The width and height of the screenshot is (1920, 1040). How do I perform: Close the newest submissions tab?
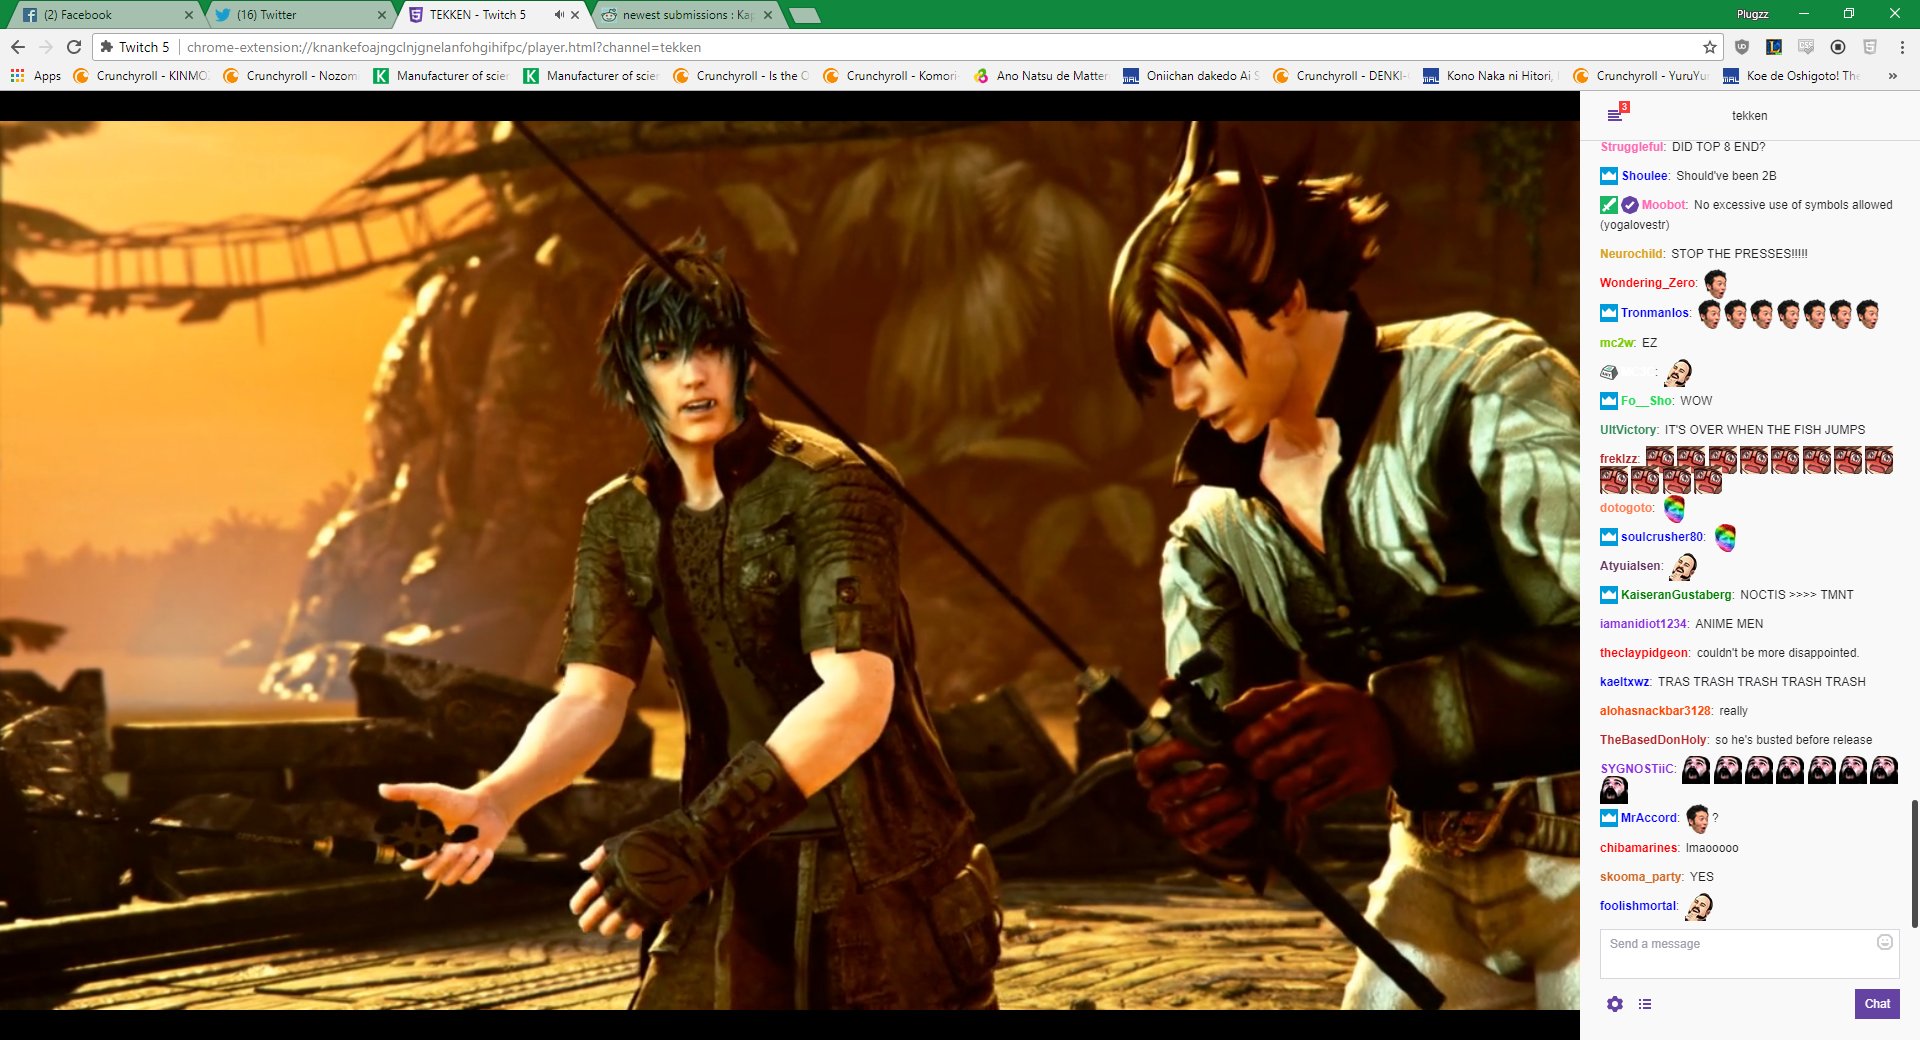coord(767,15)
